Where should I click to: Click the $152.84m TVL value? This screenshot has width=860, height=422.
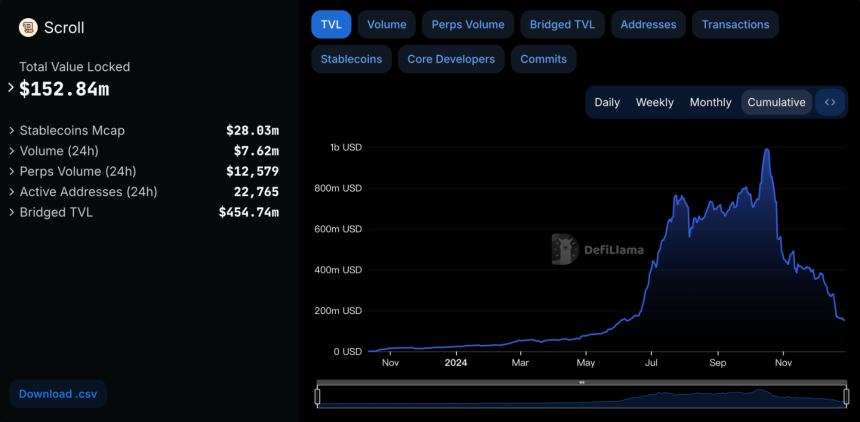point(64,89)
